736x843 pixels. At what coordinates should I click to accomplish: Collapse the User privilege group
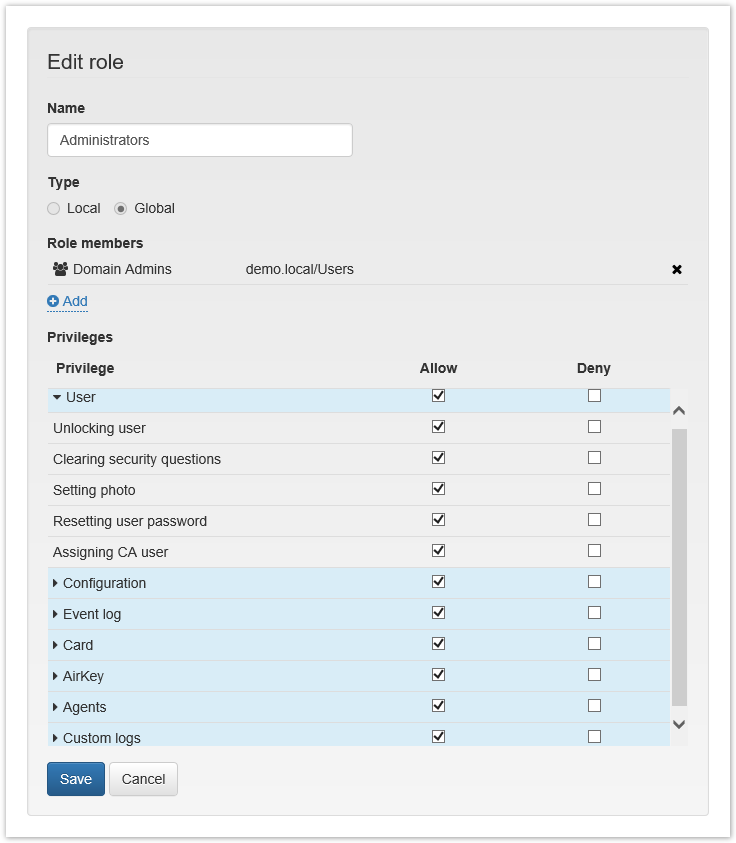pos(57,397)
